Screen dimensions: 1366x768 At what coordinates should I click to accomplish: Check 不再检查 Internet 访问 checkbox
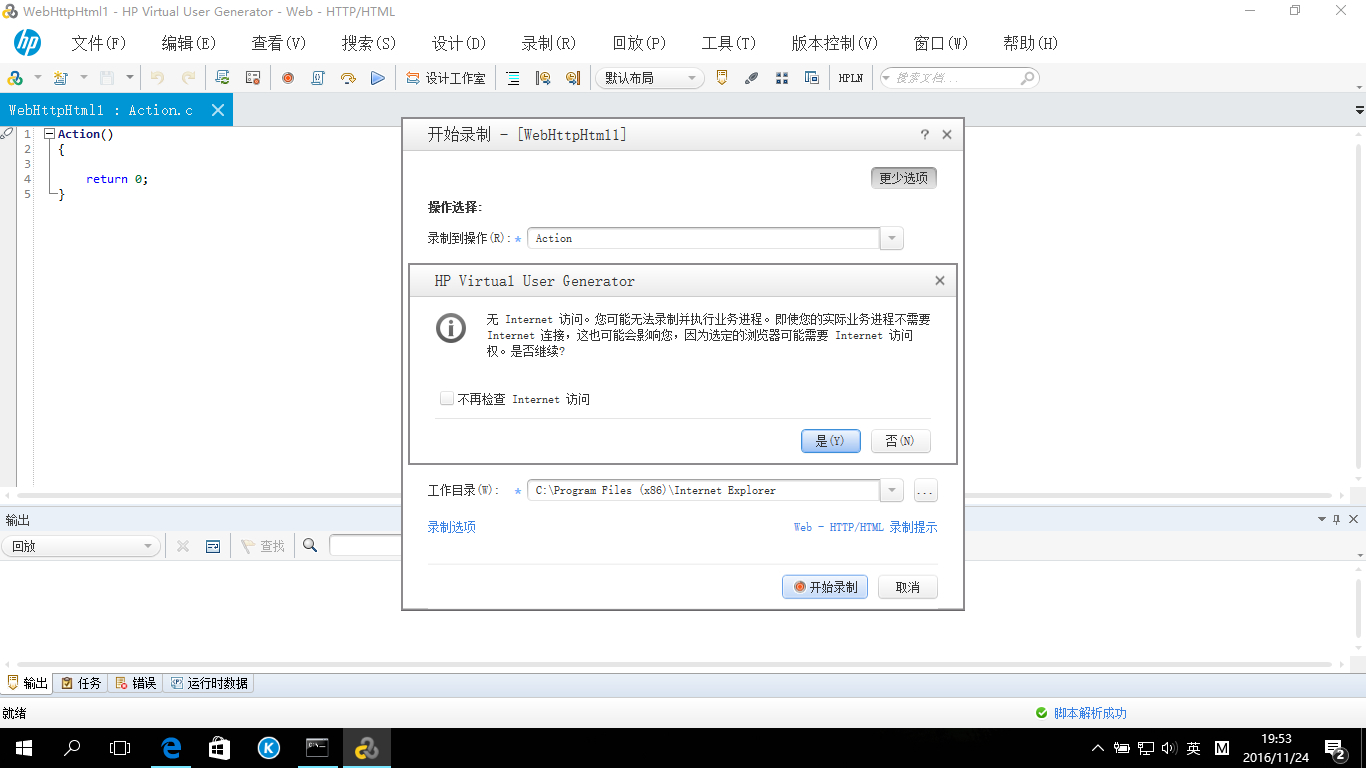coord(447,399)
